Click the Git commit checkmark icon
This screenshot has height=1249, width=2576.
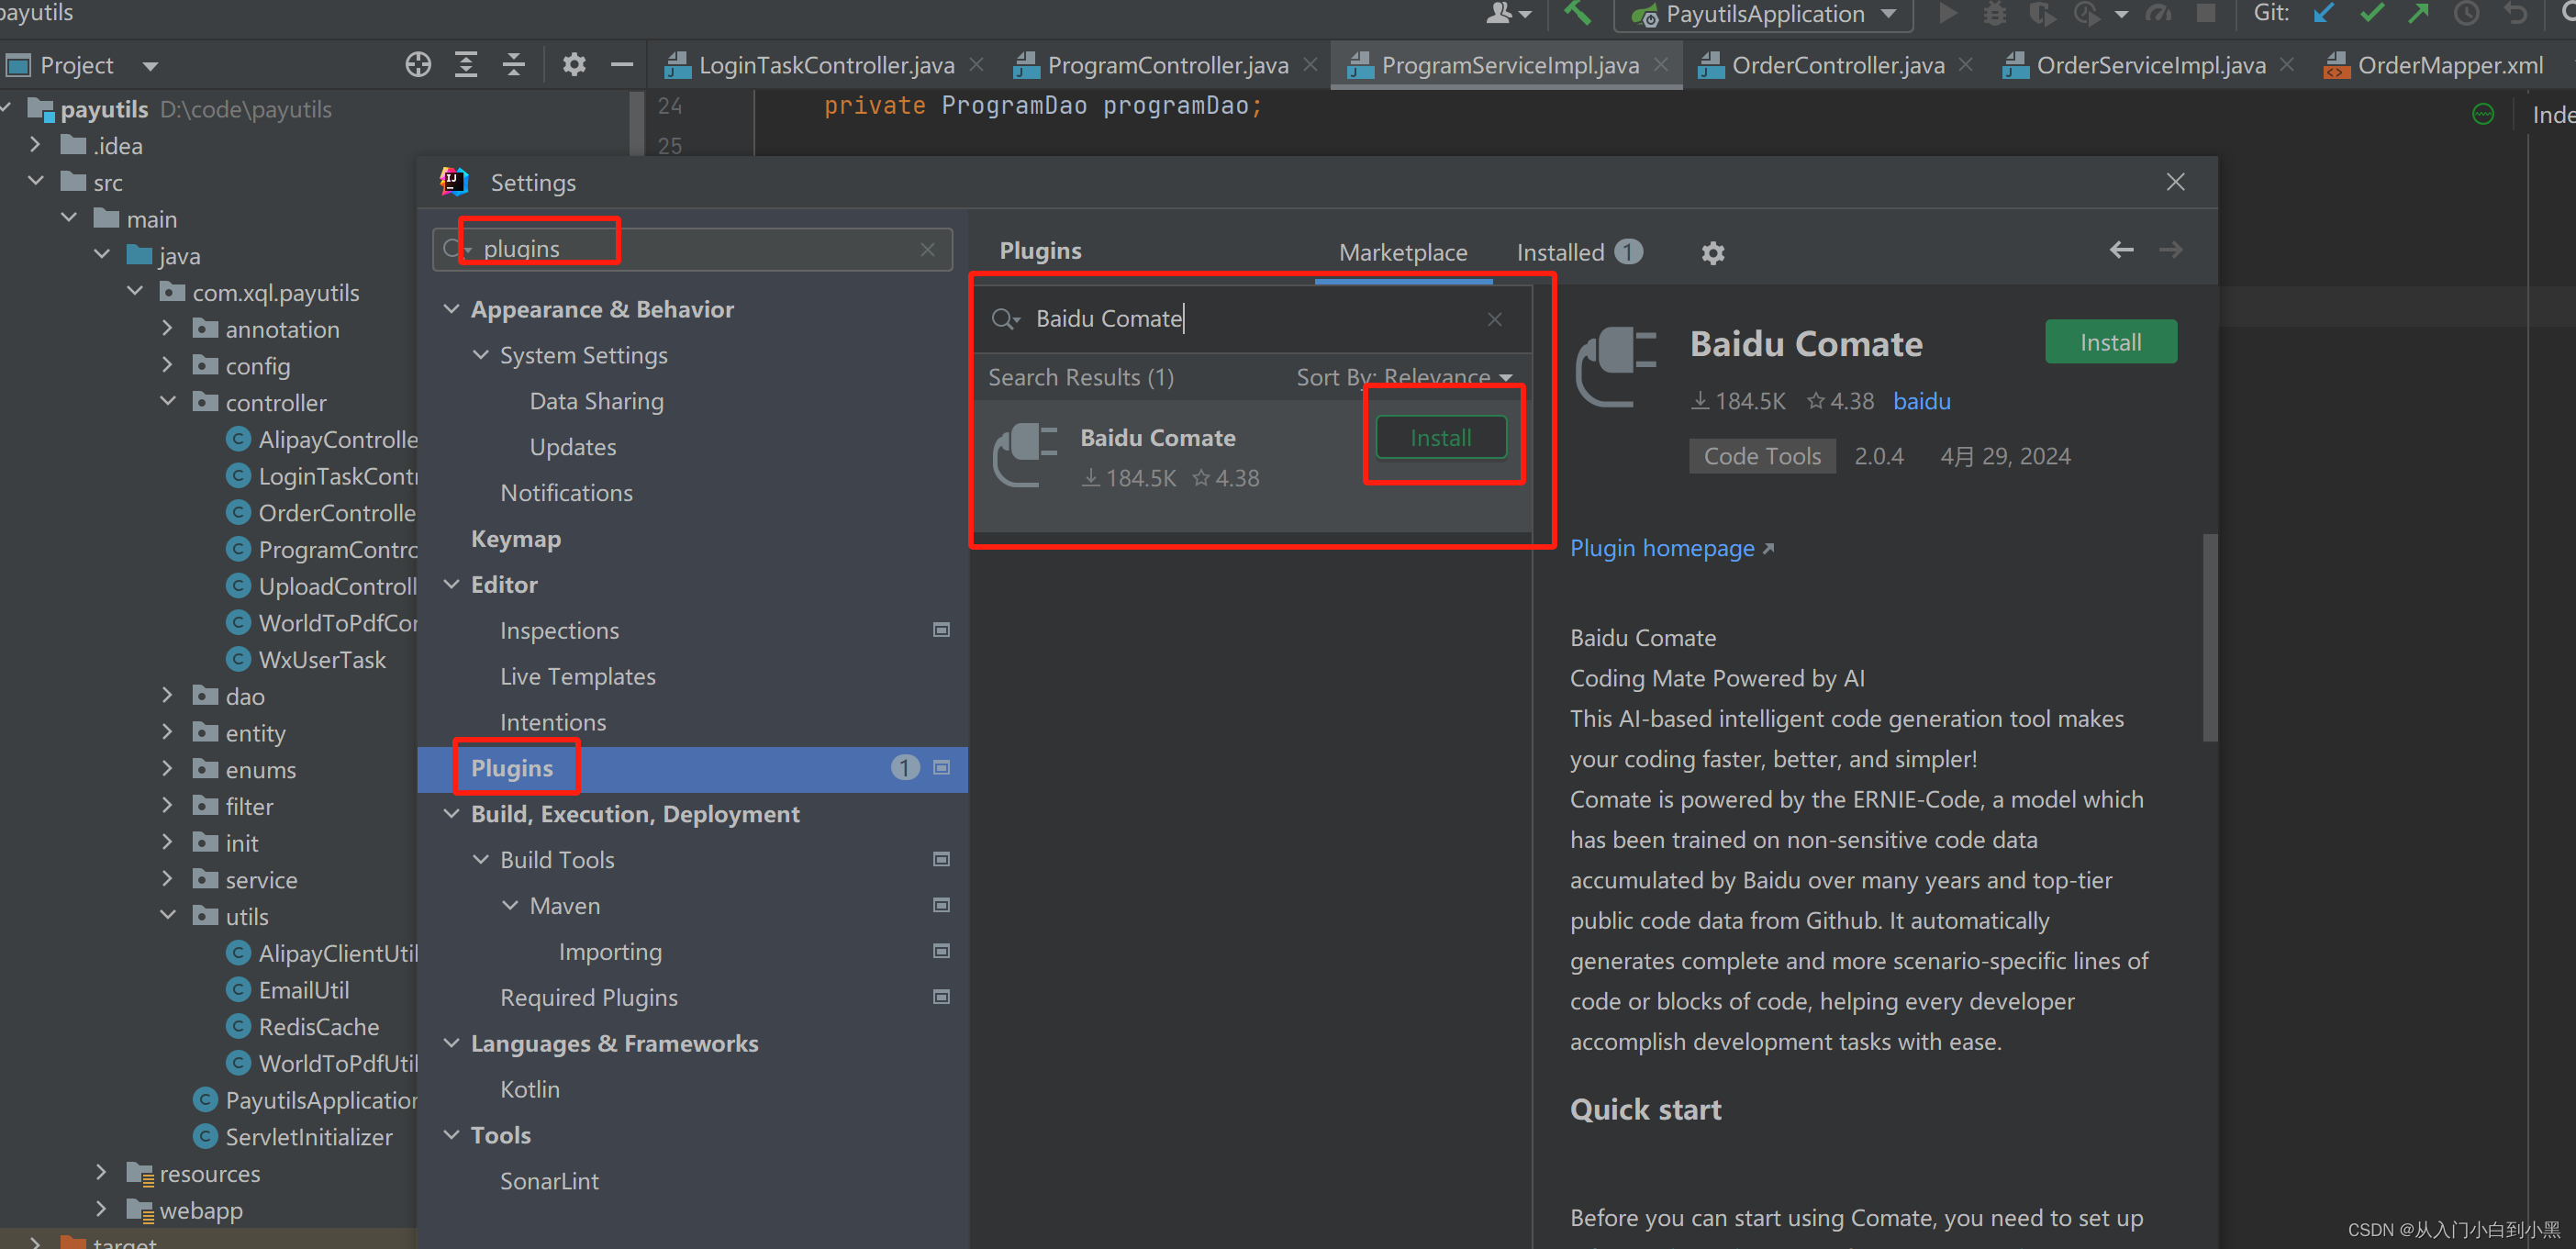pos(2371,13)
